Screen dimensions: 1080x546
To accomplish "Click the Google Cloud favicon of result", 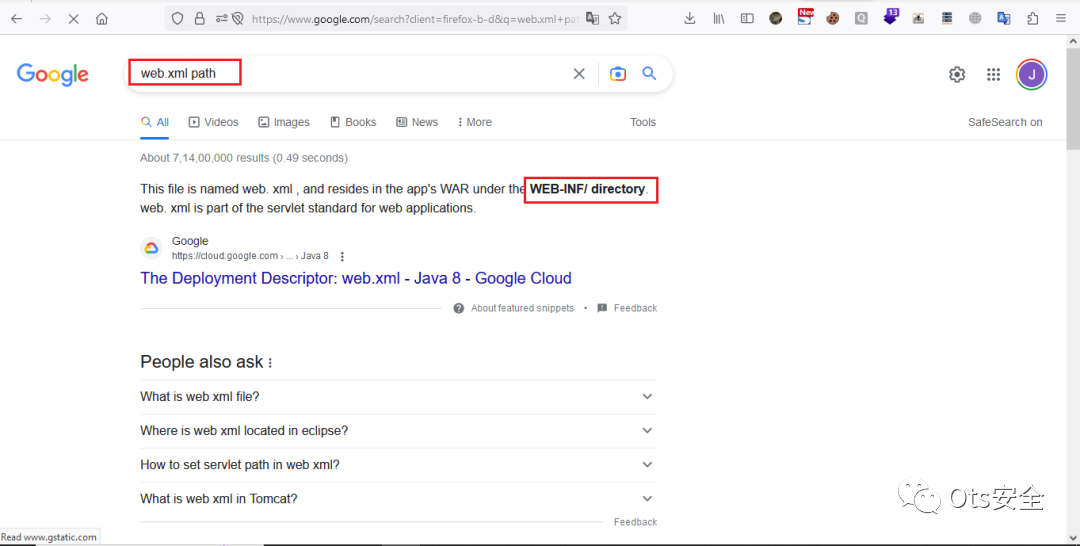I will (152, 248).
